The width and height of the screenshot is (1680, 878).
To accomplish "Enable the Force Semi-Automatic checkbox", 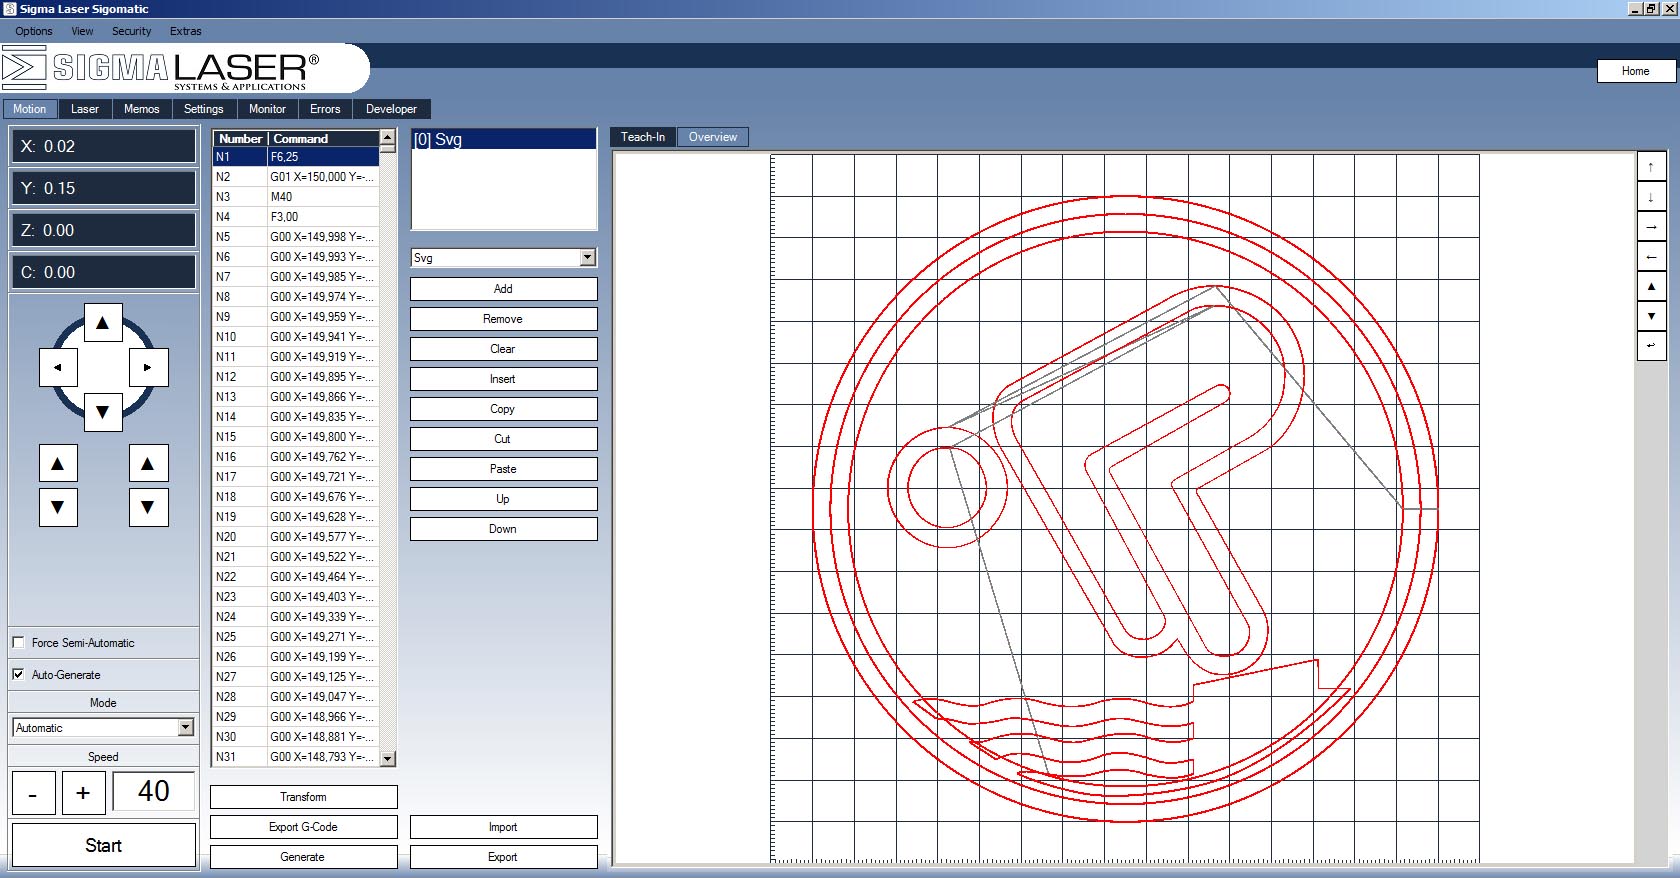I will [x=19, y=643].
